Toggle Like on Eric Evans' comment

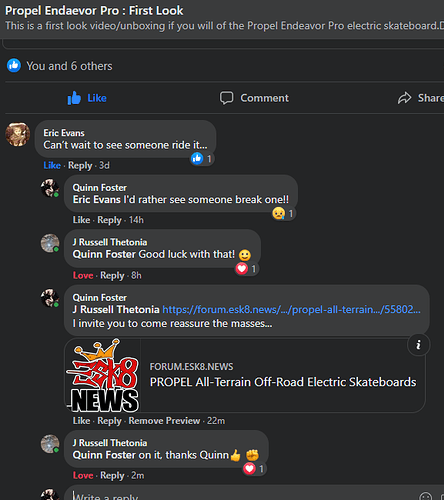(x=52, y=165)
